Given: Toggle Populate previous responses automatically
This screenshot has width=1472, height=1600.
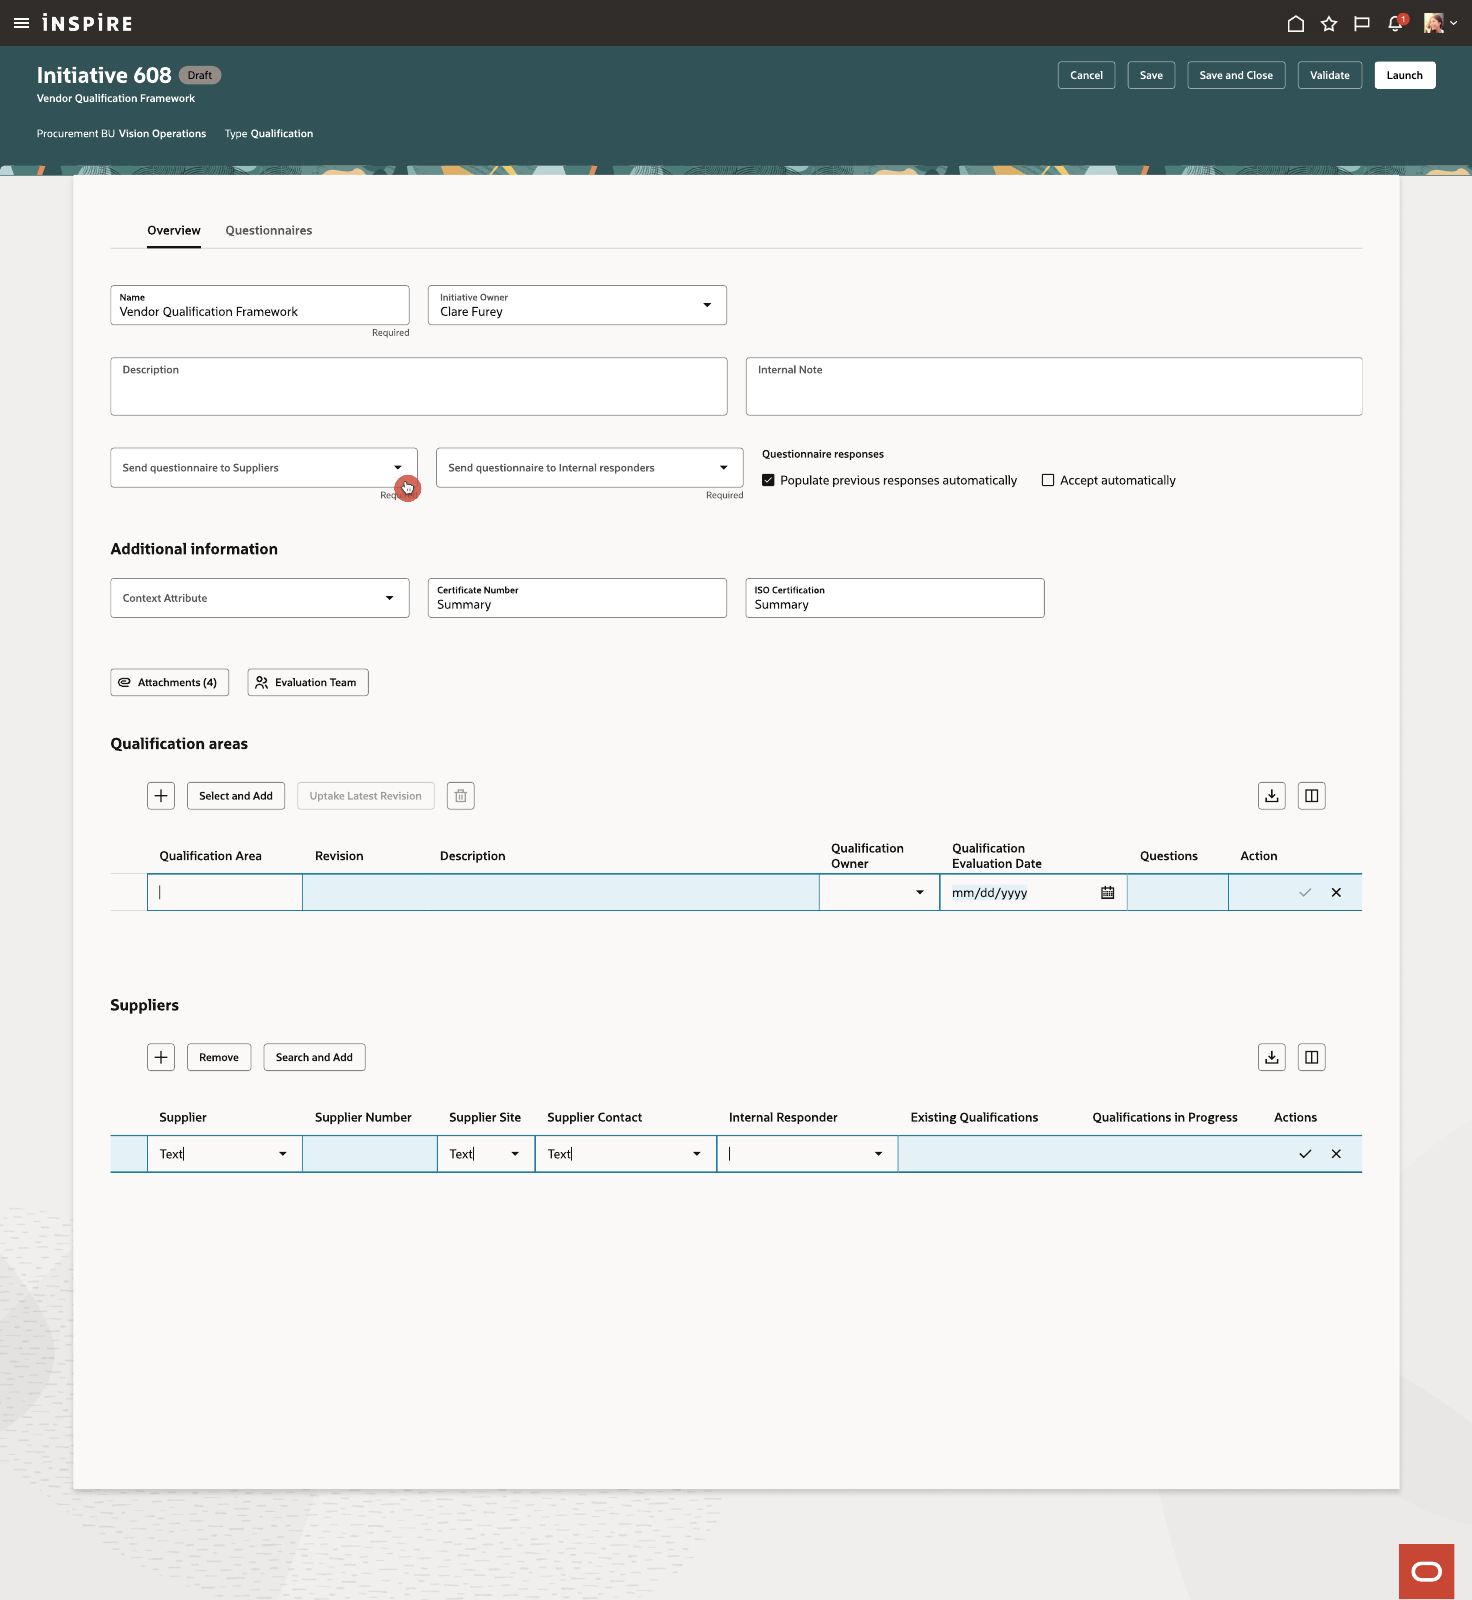Looking at the screenshot, I should pyautogui.click(x=768, y=480).
